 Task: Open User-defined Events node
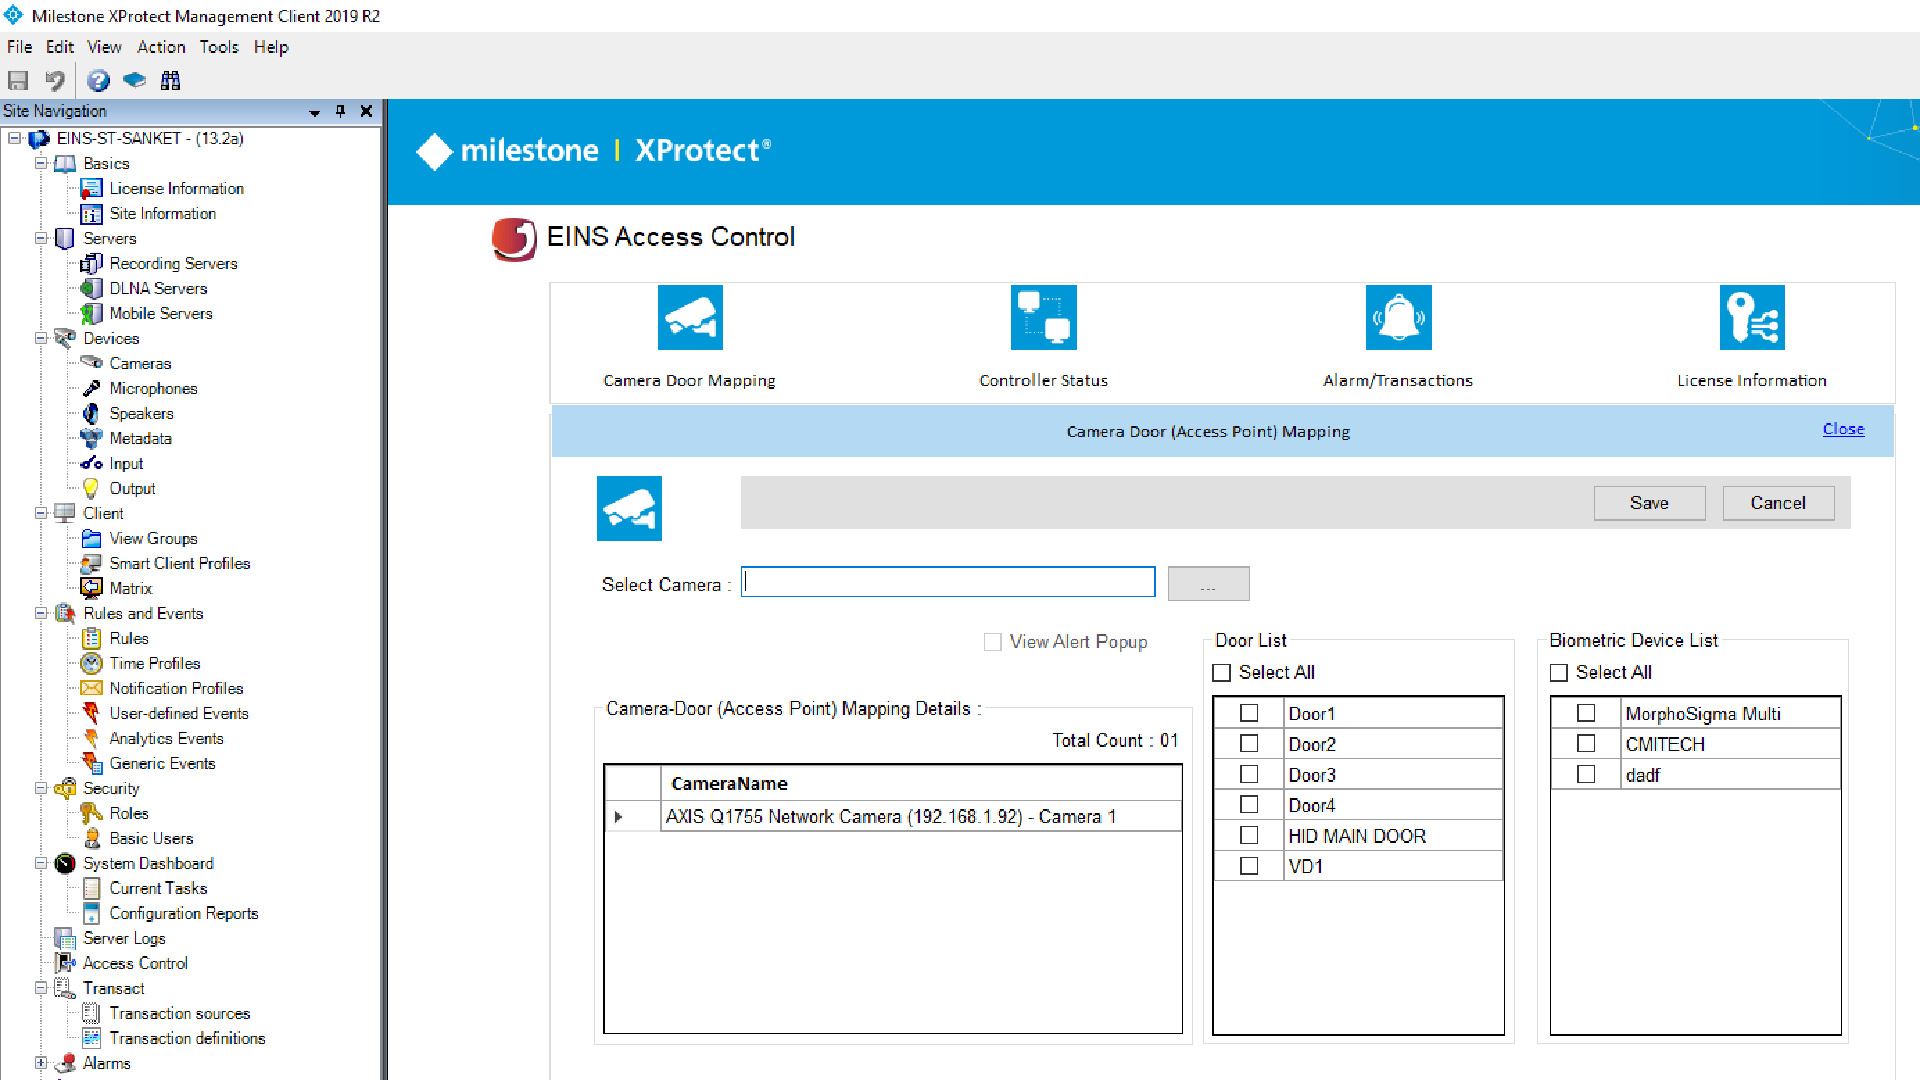pyautogui.click(x=179, y=713)
